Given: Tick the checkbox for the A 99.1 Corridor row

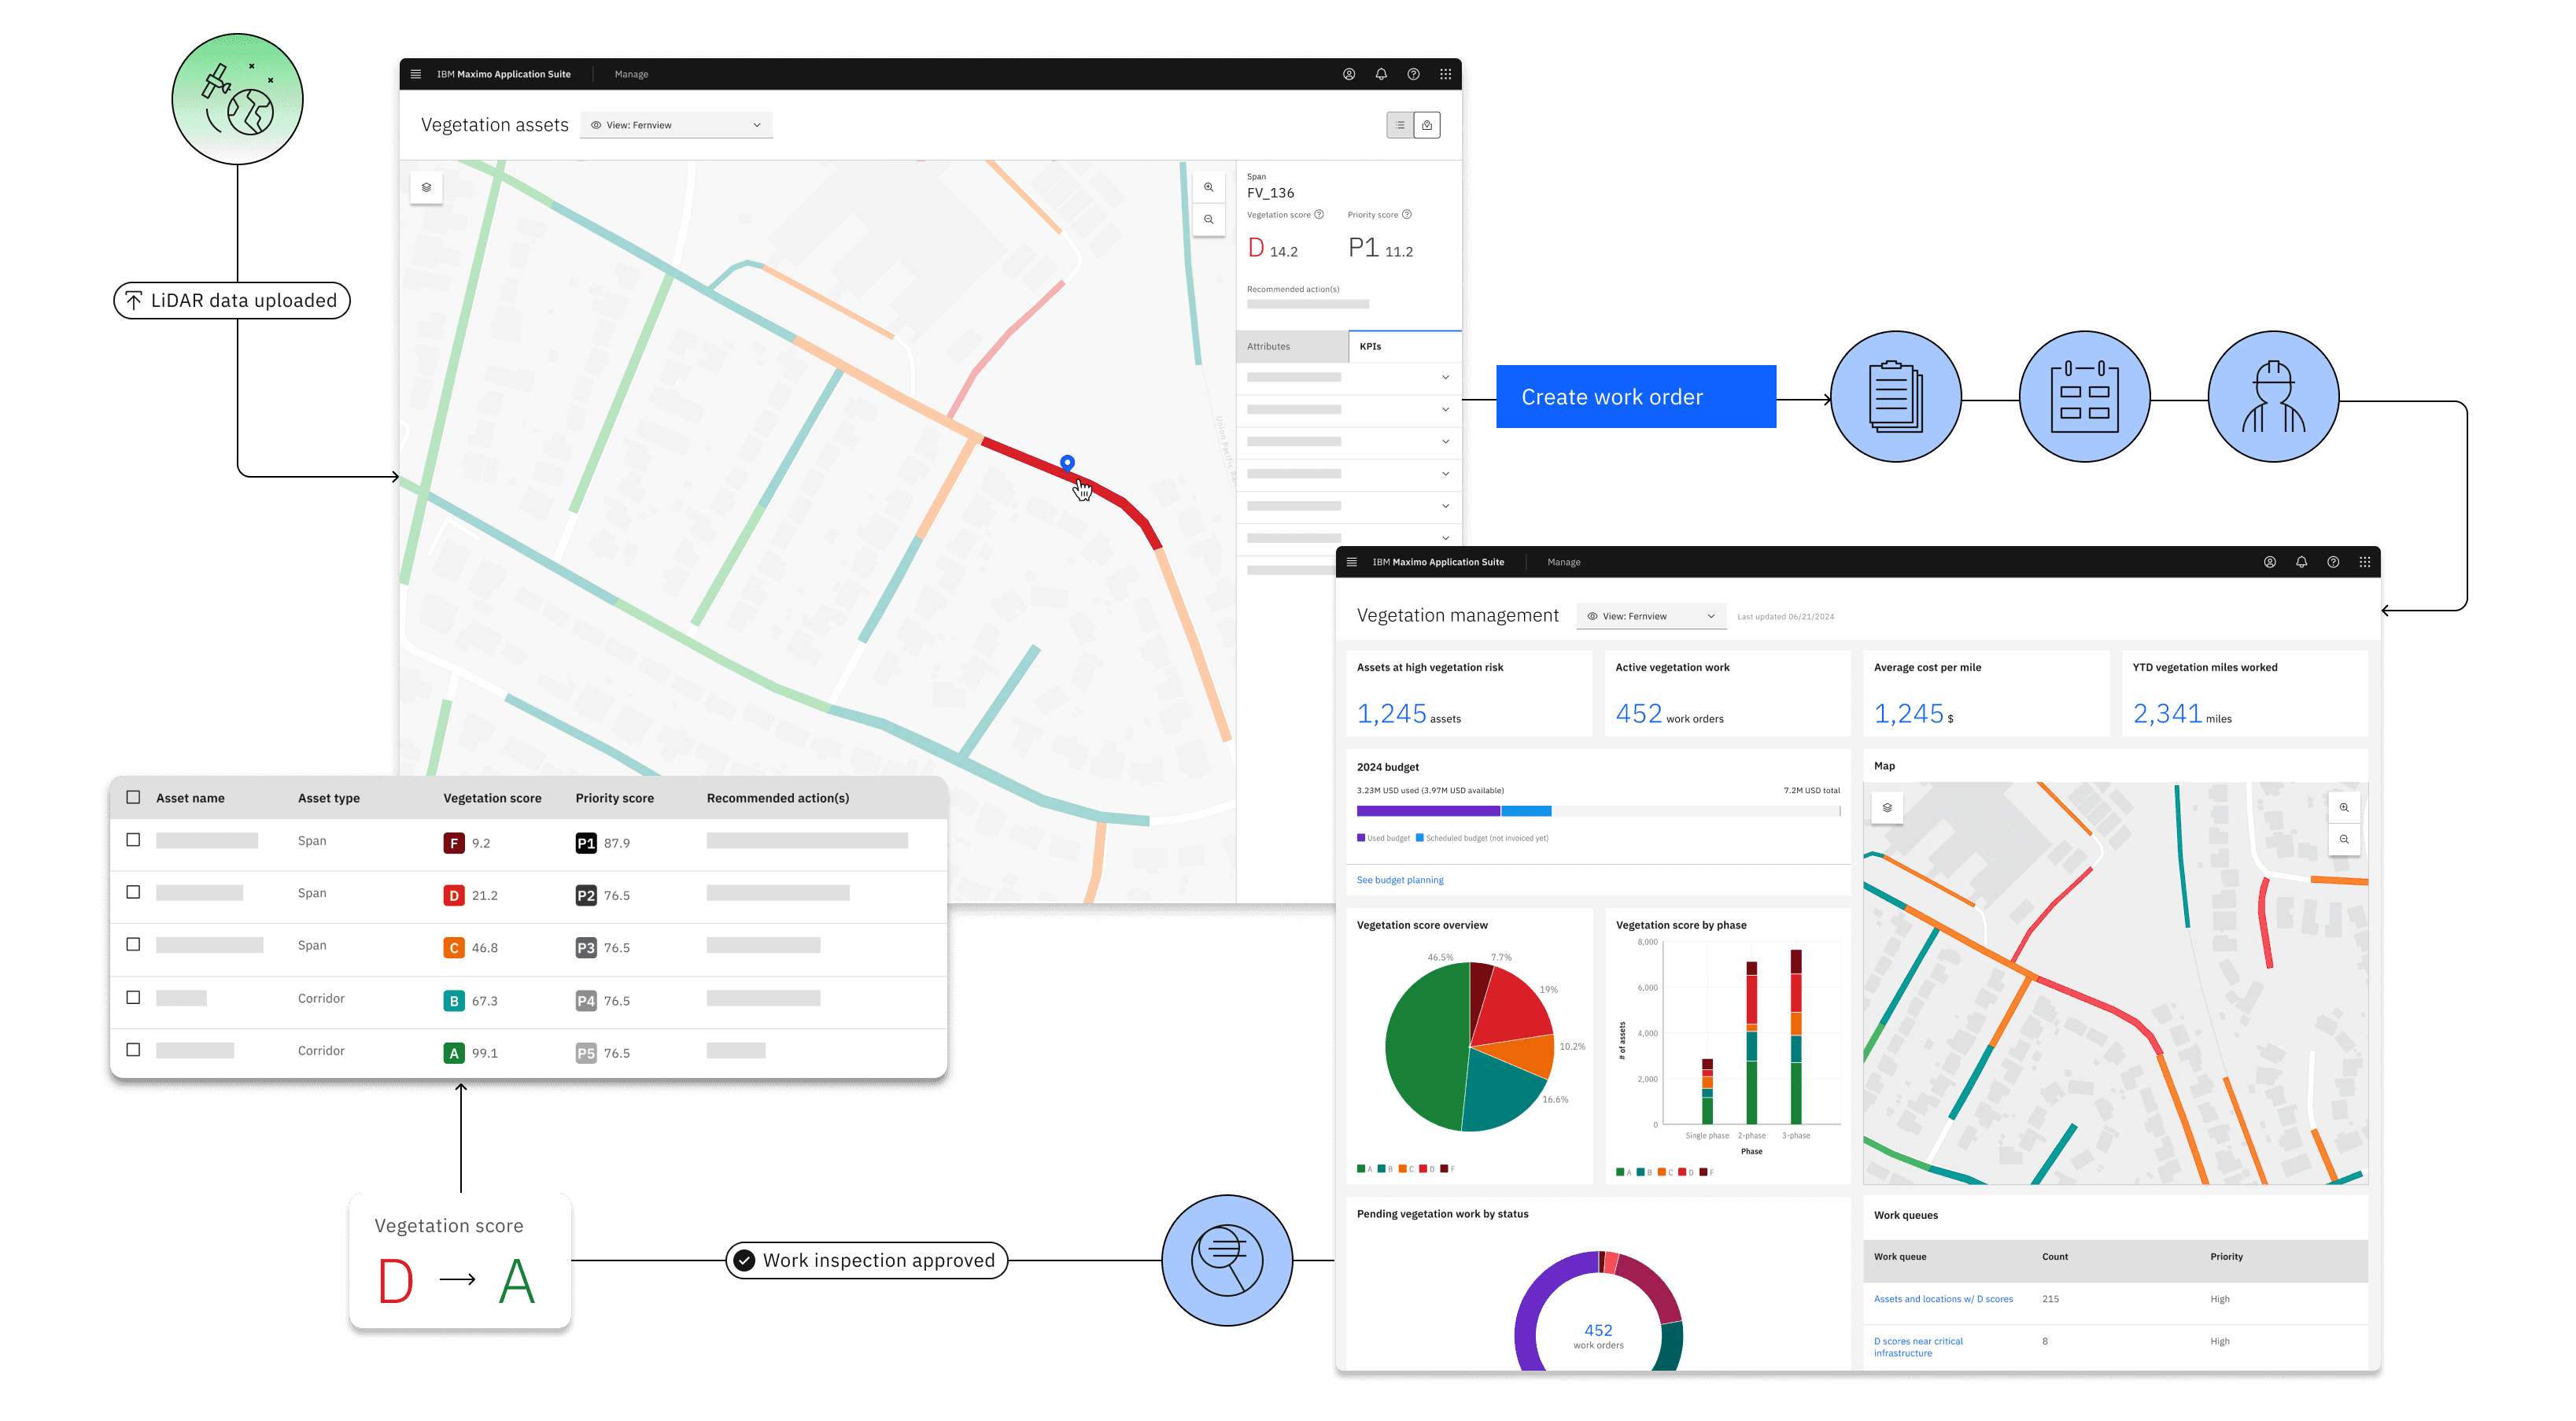Looking at the screenshot, I should click(x=133, y=1050).
